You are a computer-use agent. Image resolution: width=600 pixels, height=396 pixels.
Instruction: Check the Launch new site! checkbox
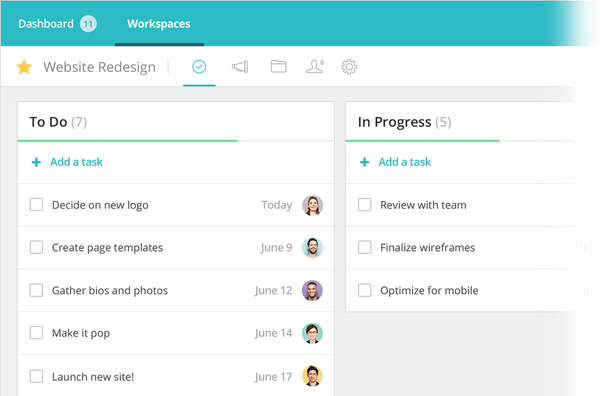[36, 376]
